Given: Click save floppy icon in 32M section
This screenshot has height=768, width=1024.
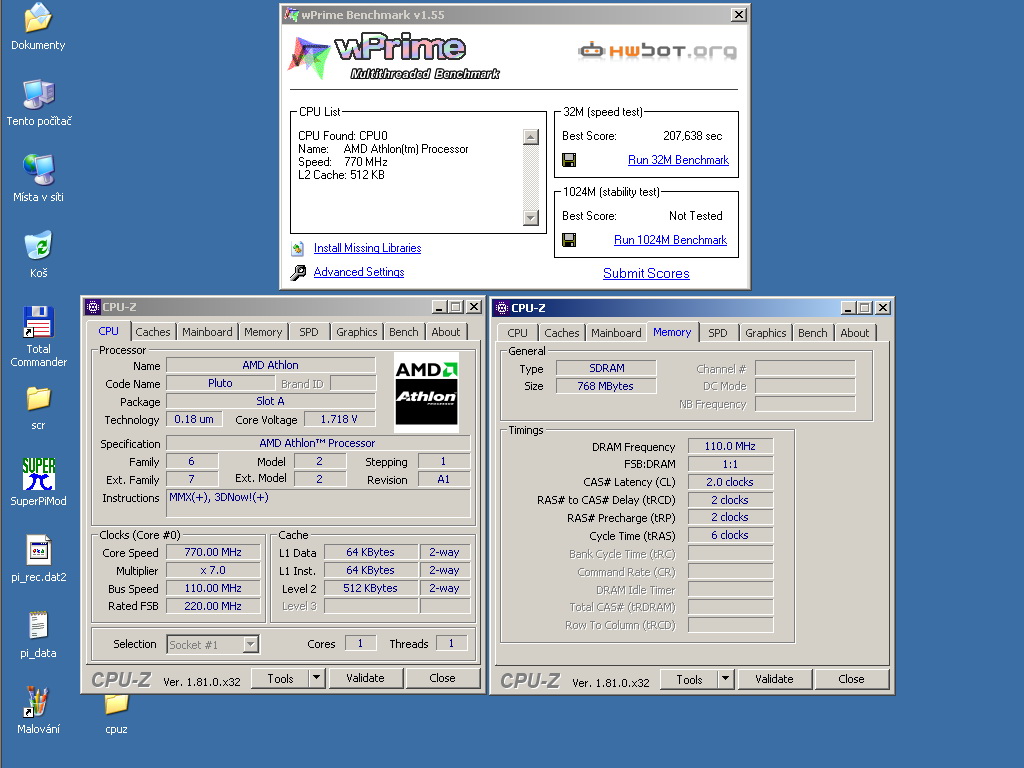Looking at the screenshot, I should [569, 160].
